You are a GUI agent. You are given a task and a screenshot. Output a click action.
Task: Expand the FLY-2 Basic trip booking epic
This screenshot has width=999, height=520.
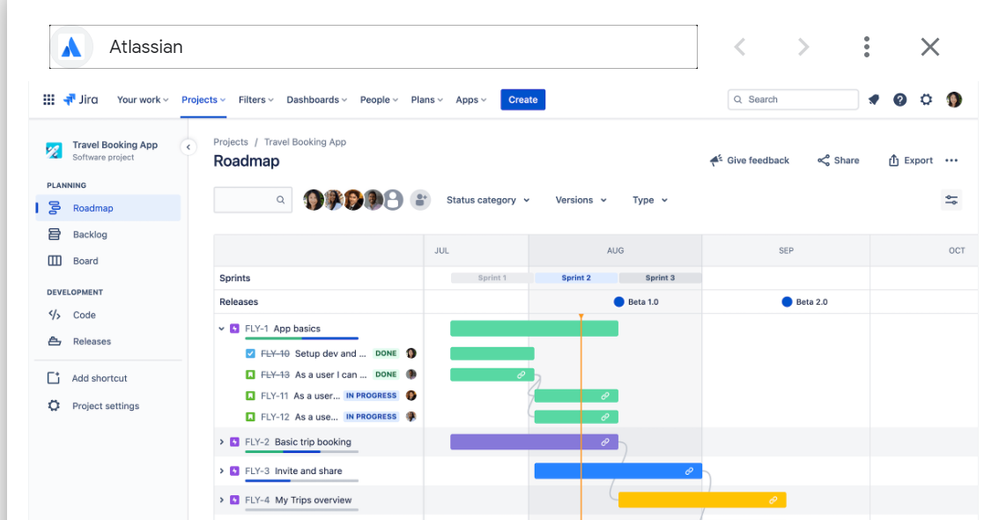coord(221,442)
